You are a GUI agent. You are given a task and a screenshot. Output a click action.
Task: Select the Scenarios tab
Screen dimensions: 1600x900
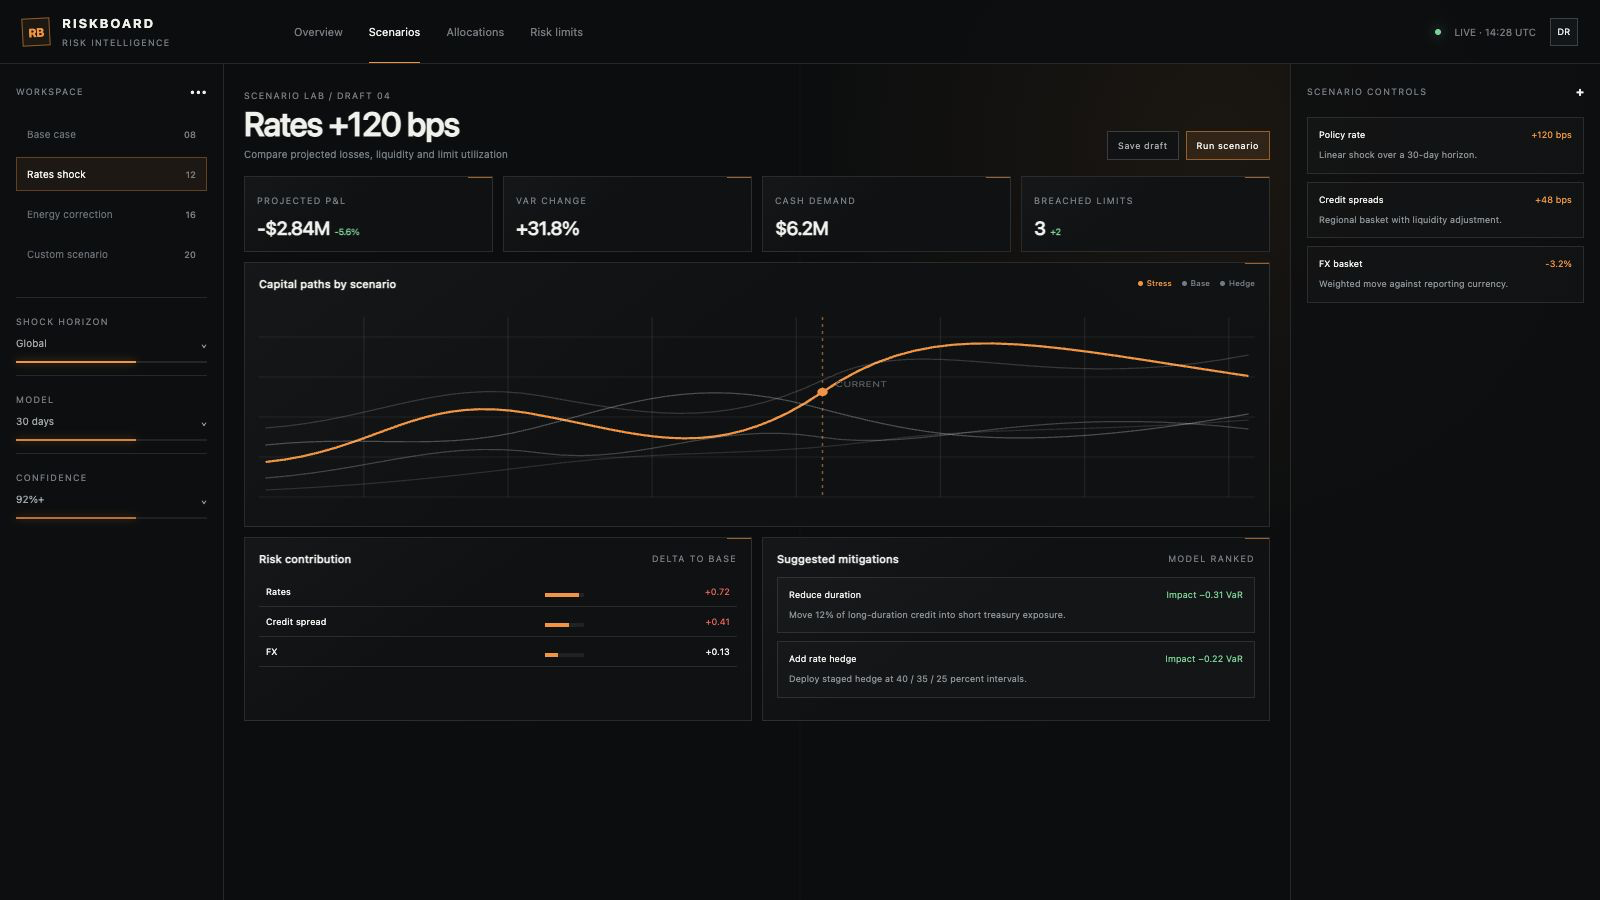click(394, 32)
